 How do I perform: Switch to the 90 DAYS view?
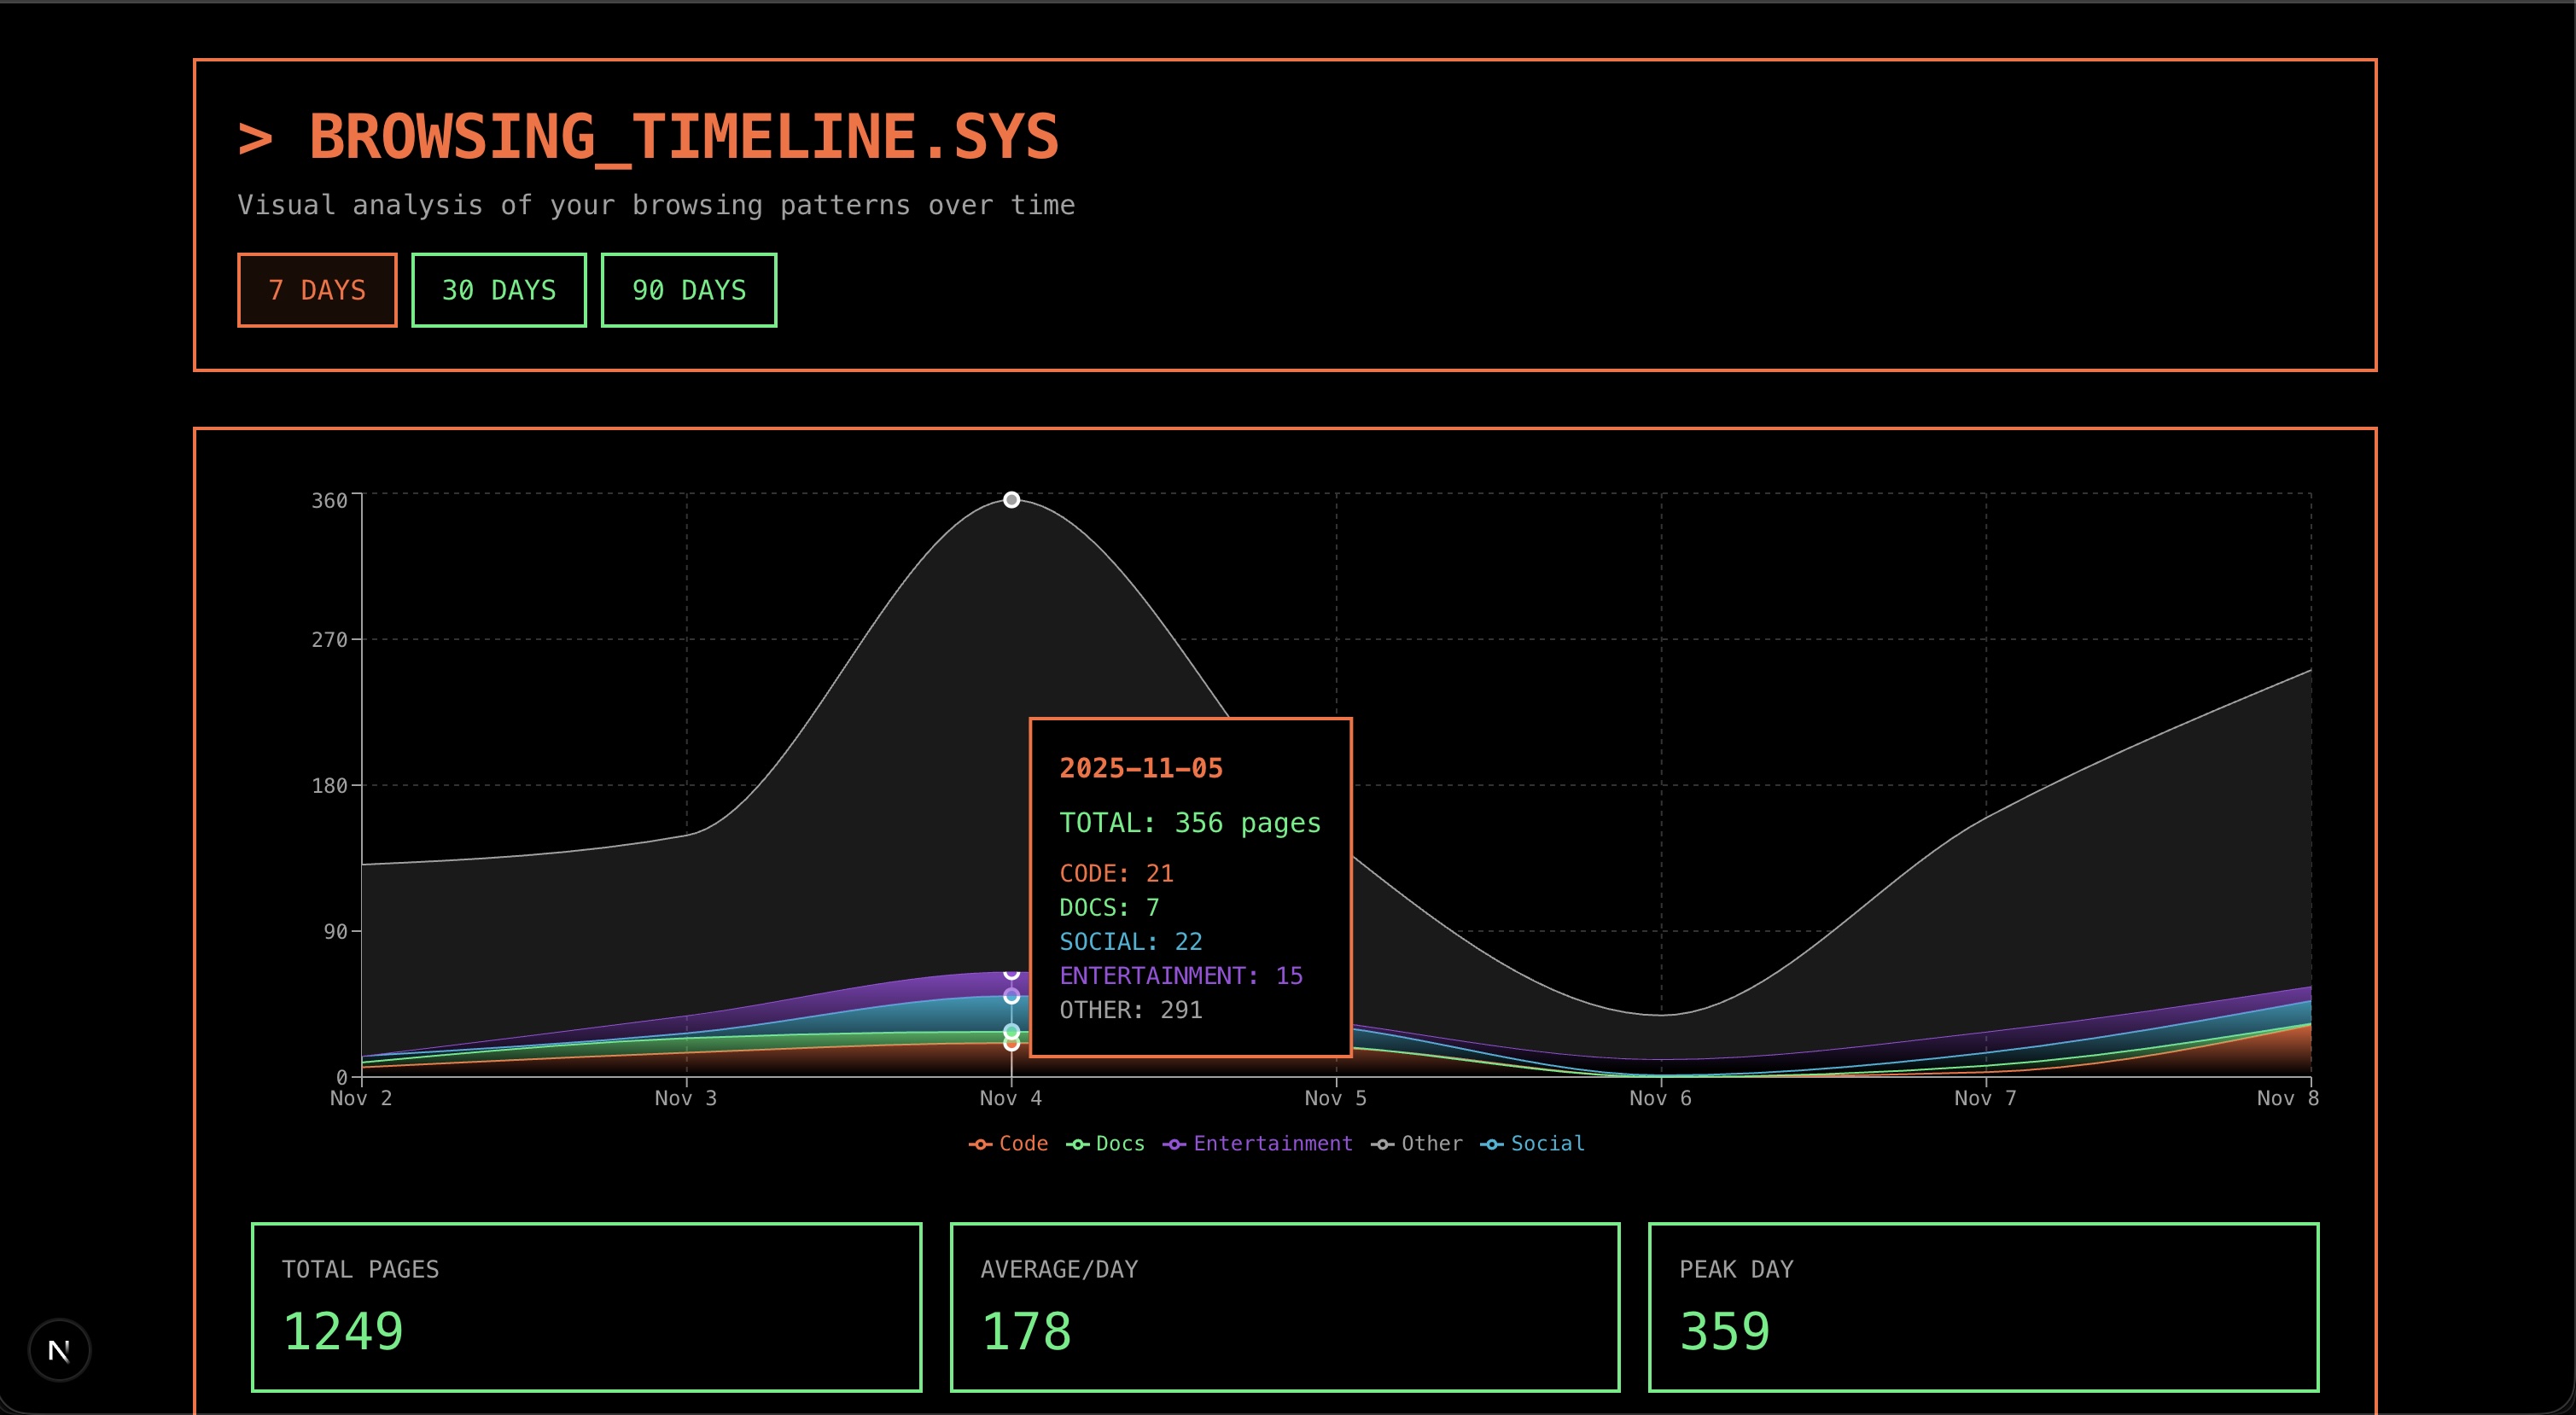coord(688,290)
